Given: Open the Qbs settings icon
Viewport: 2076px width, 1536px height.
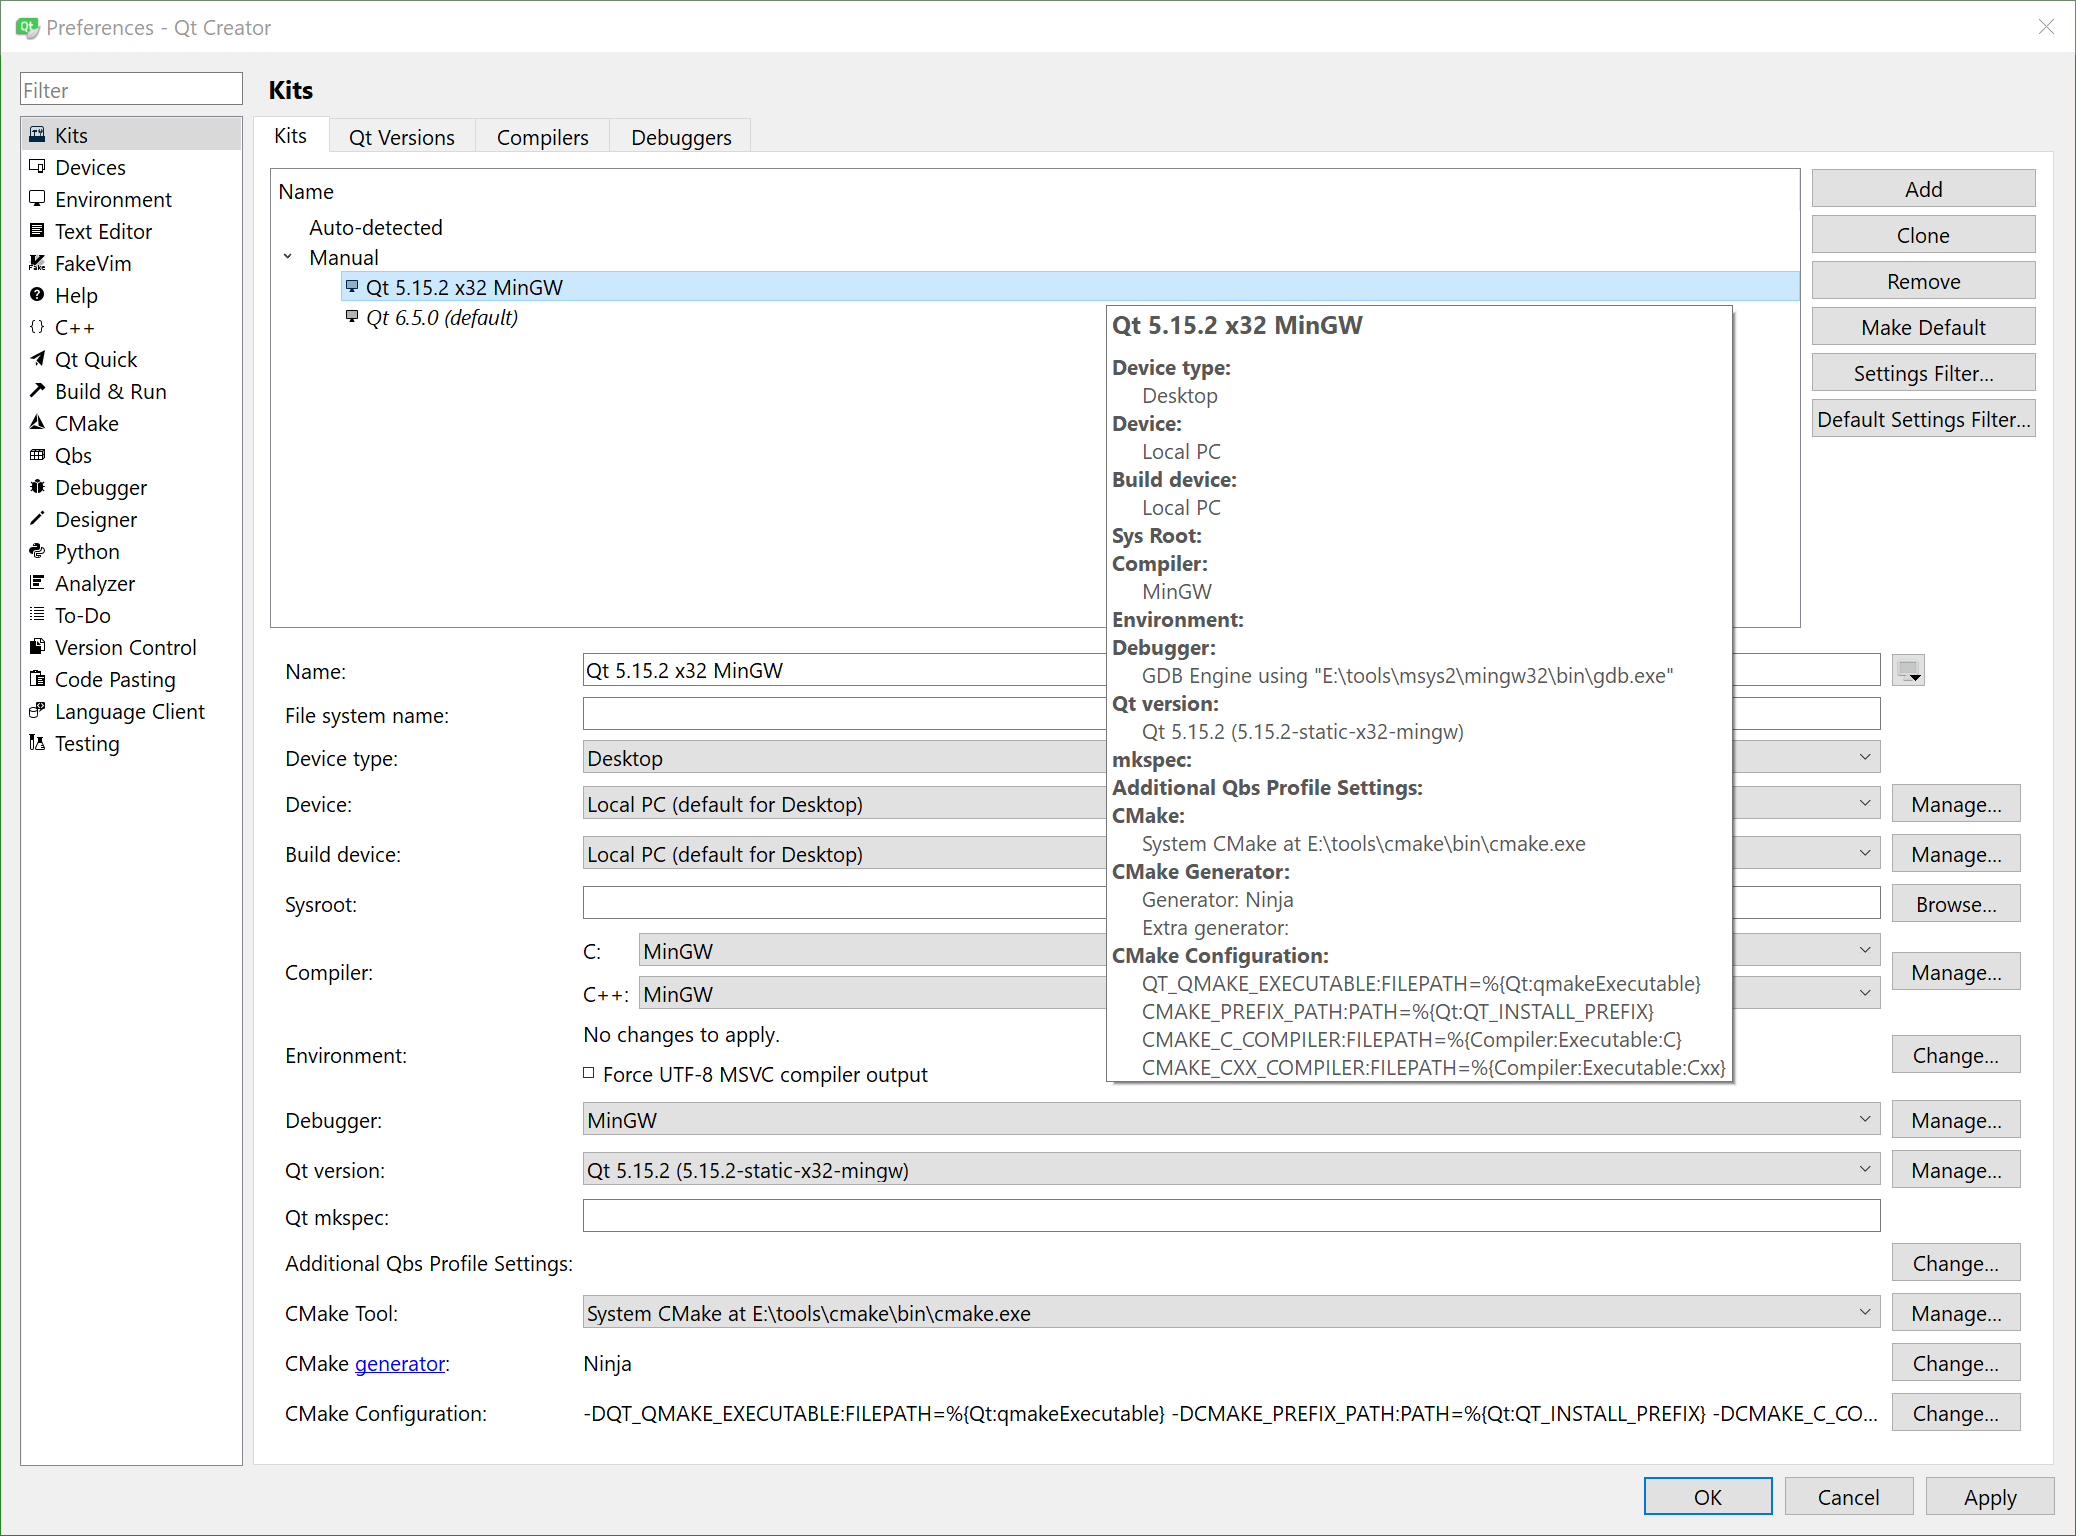Looking at the screenshot, I should point(38,454).
